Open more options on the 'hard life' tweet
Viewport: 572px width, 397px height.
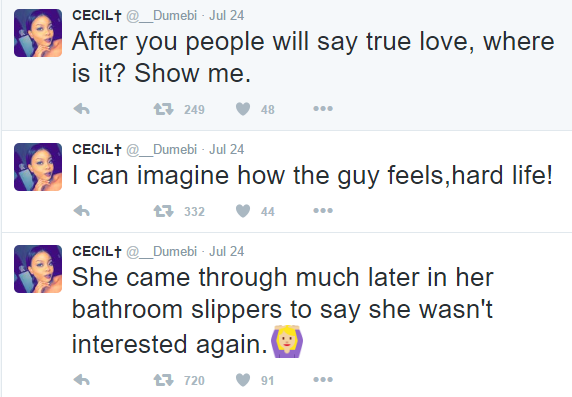pyautogui.click(x=323, y=211)
